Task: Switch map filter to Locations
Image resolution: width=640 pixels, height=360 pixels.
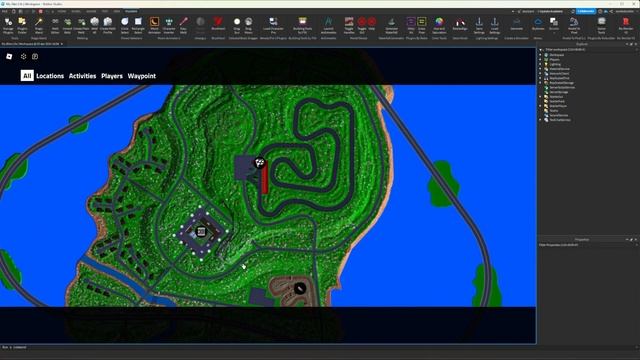Action: point(50,76)
